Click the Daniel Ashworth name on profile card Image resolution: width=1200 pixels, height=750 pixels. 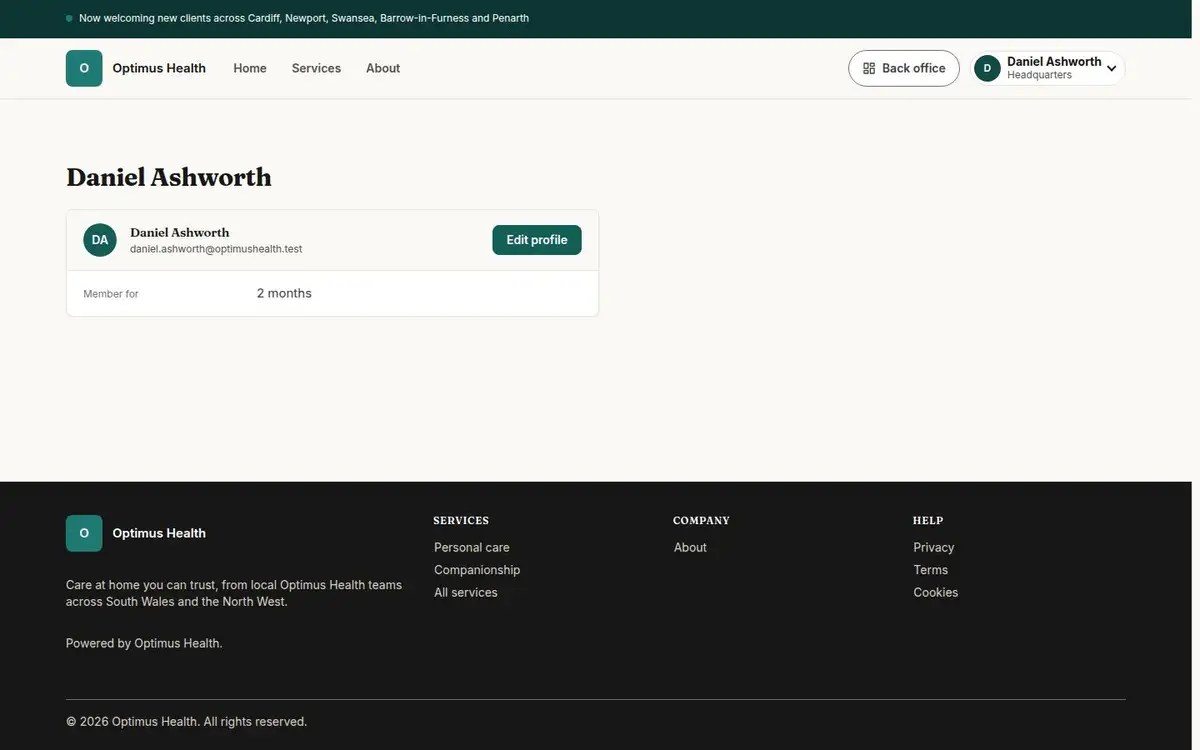[x=180, y=232]
